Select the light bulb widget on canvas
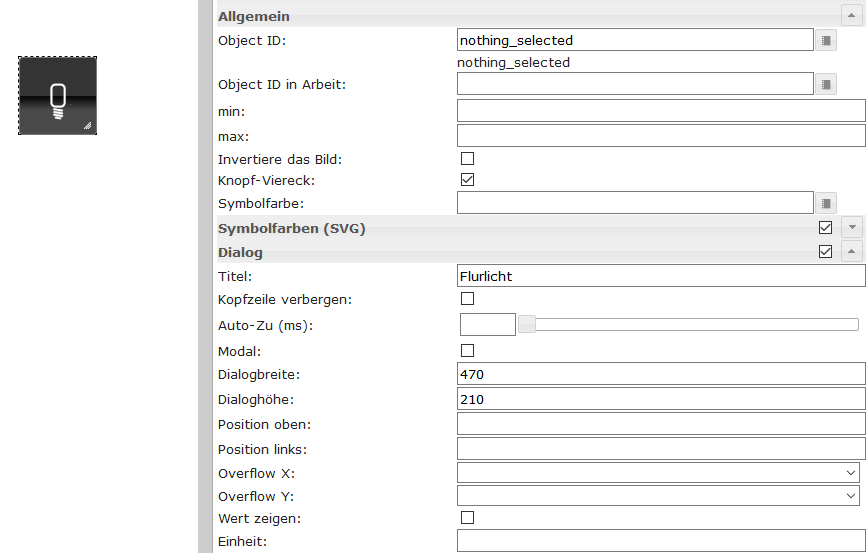867x553 pixels. coord(57,95)
